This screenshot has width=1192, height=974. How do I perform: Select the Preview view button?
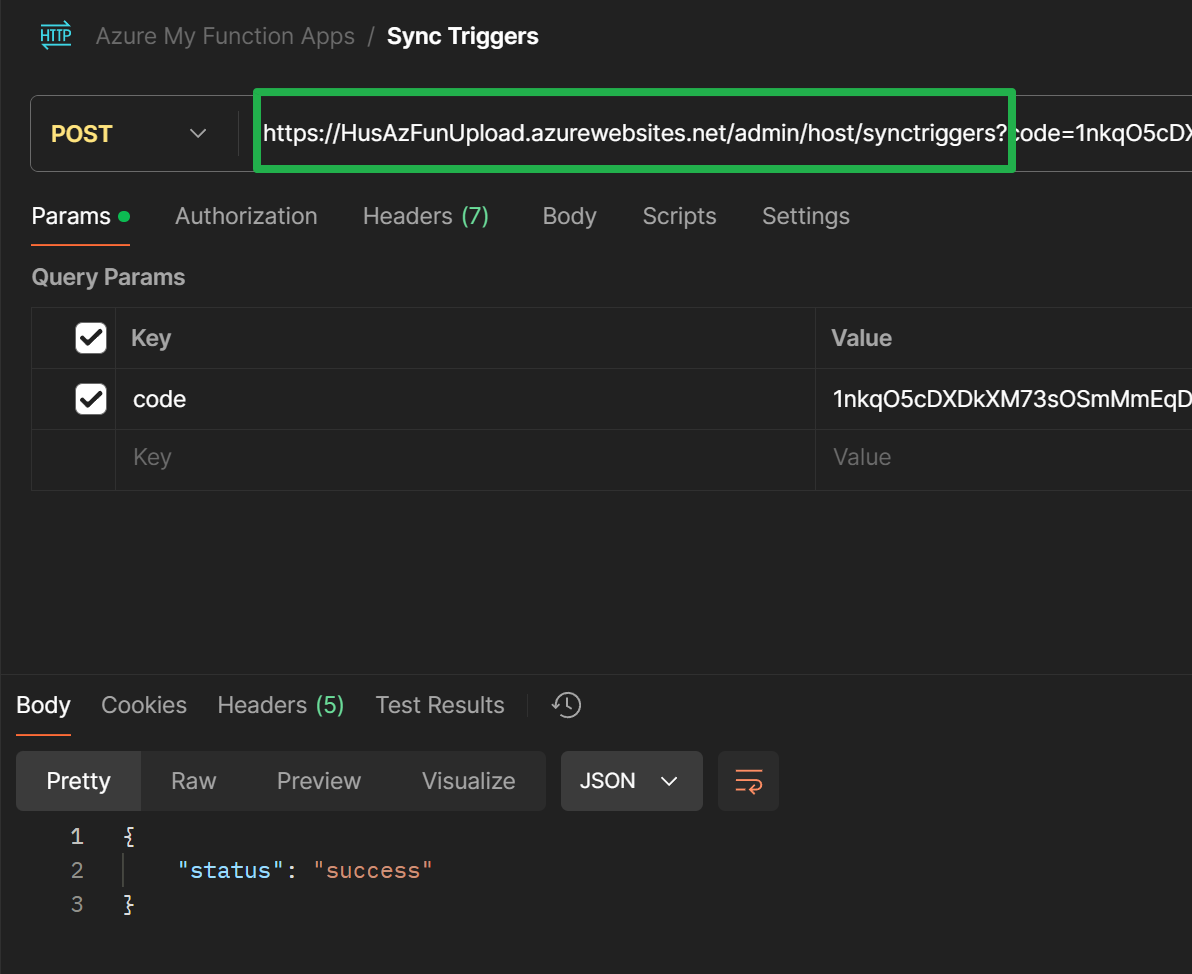point(319,781)
